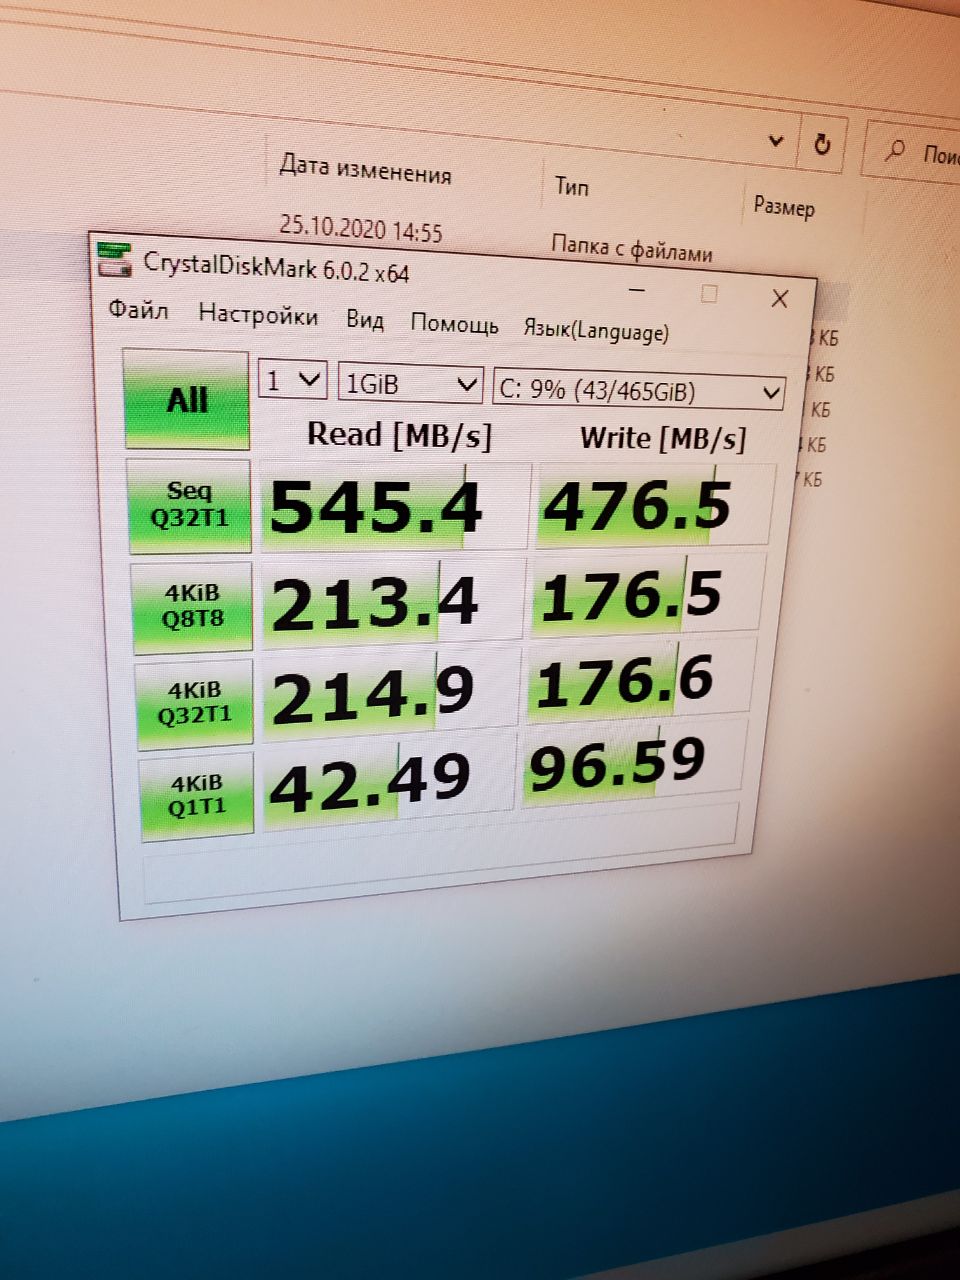Click the Write [MB/s] column label
This screenshot has width=960, height=1280.
pyautogui.click(x=663, y=437)
